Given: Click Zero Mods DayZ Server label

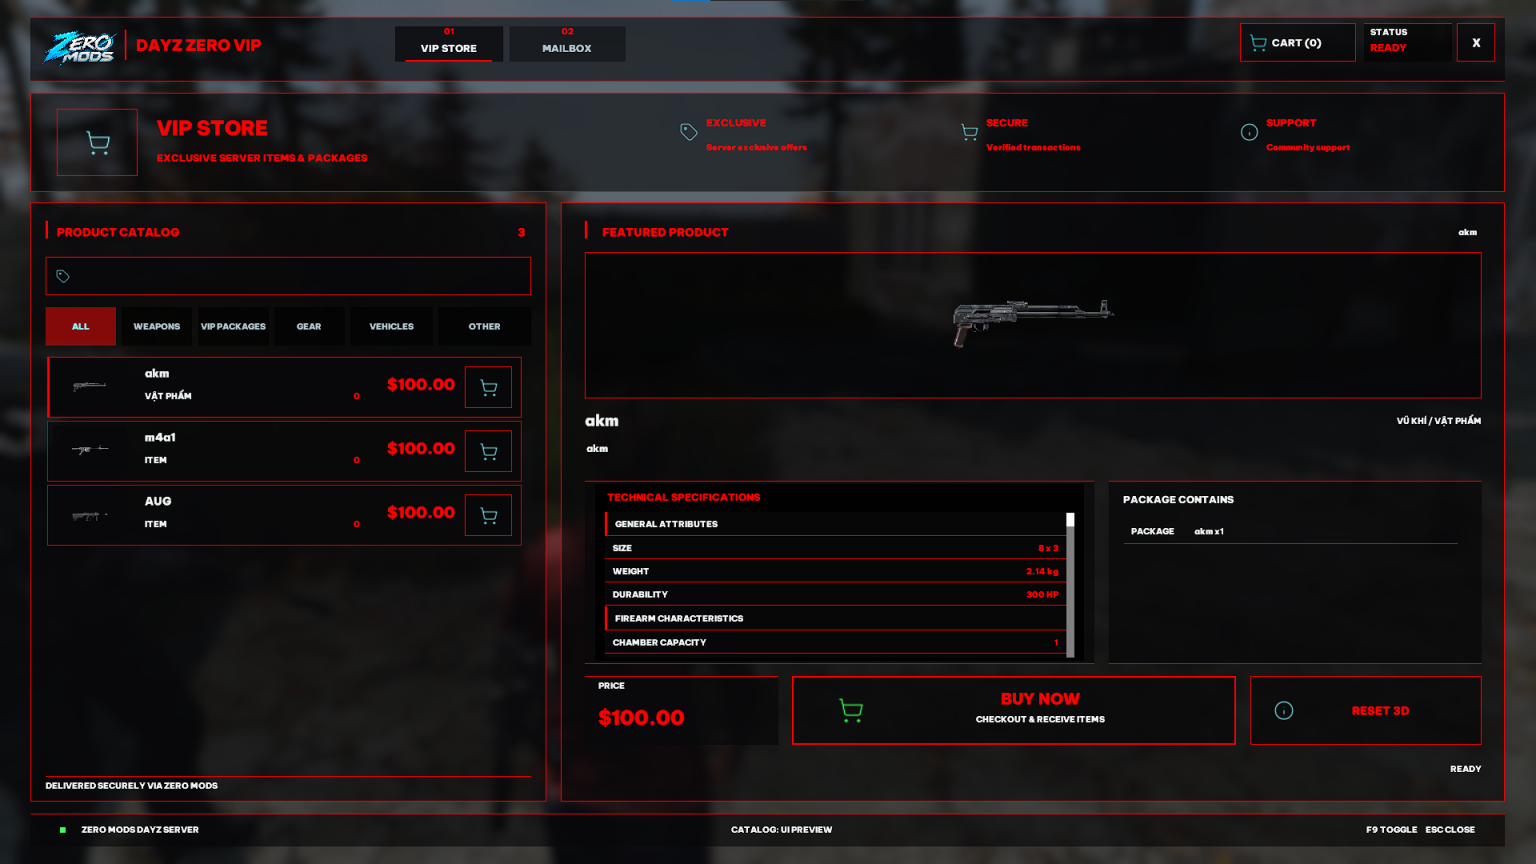Looking at the screenshot, I should tap(140, 830).
